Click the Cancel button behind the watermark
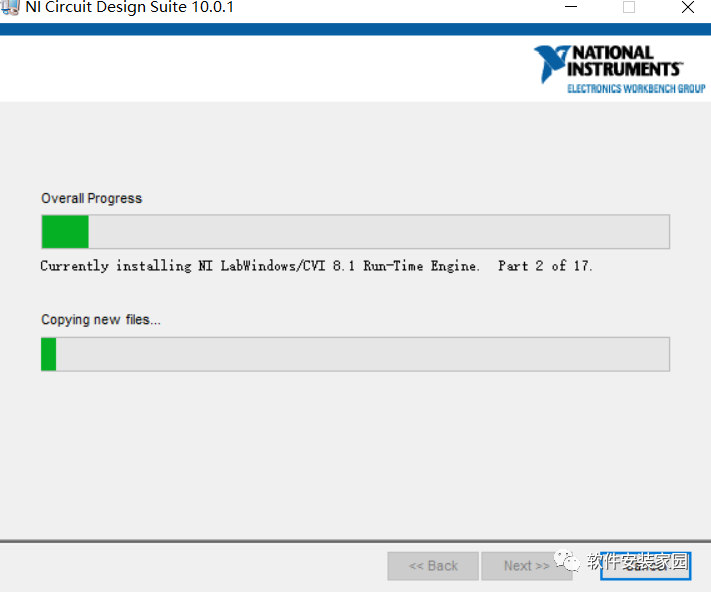This screenshot has width=711, height=592. [645, 566]
